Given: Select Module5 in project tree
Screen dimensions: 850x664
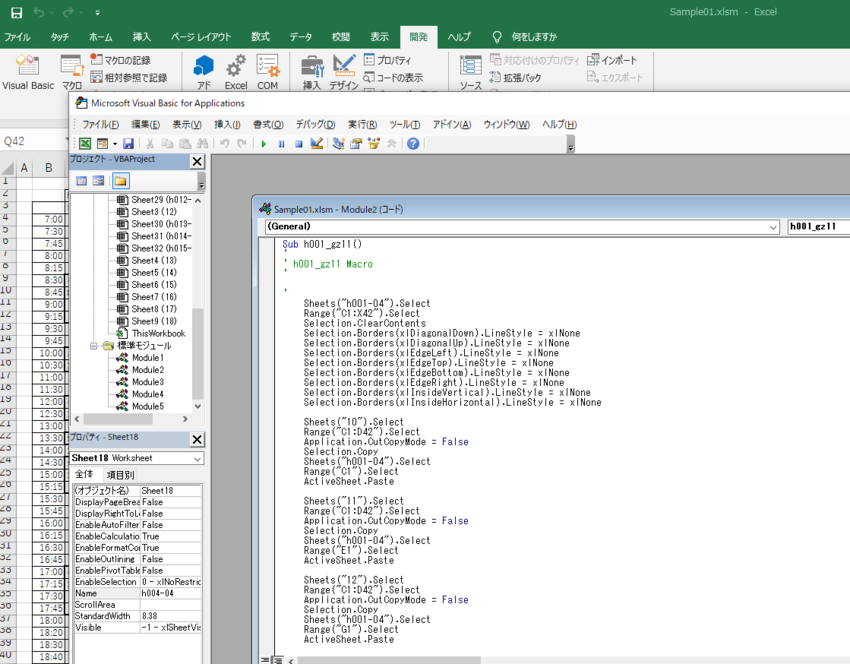Looking at the screenshot, I should pyautogui.click(x=147, y=407).
